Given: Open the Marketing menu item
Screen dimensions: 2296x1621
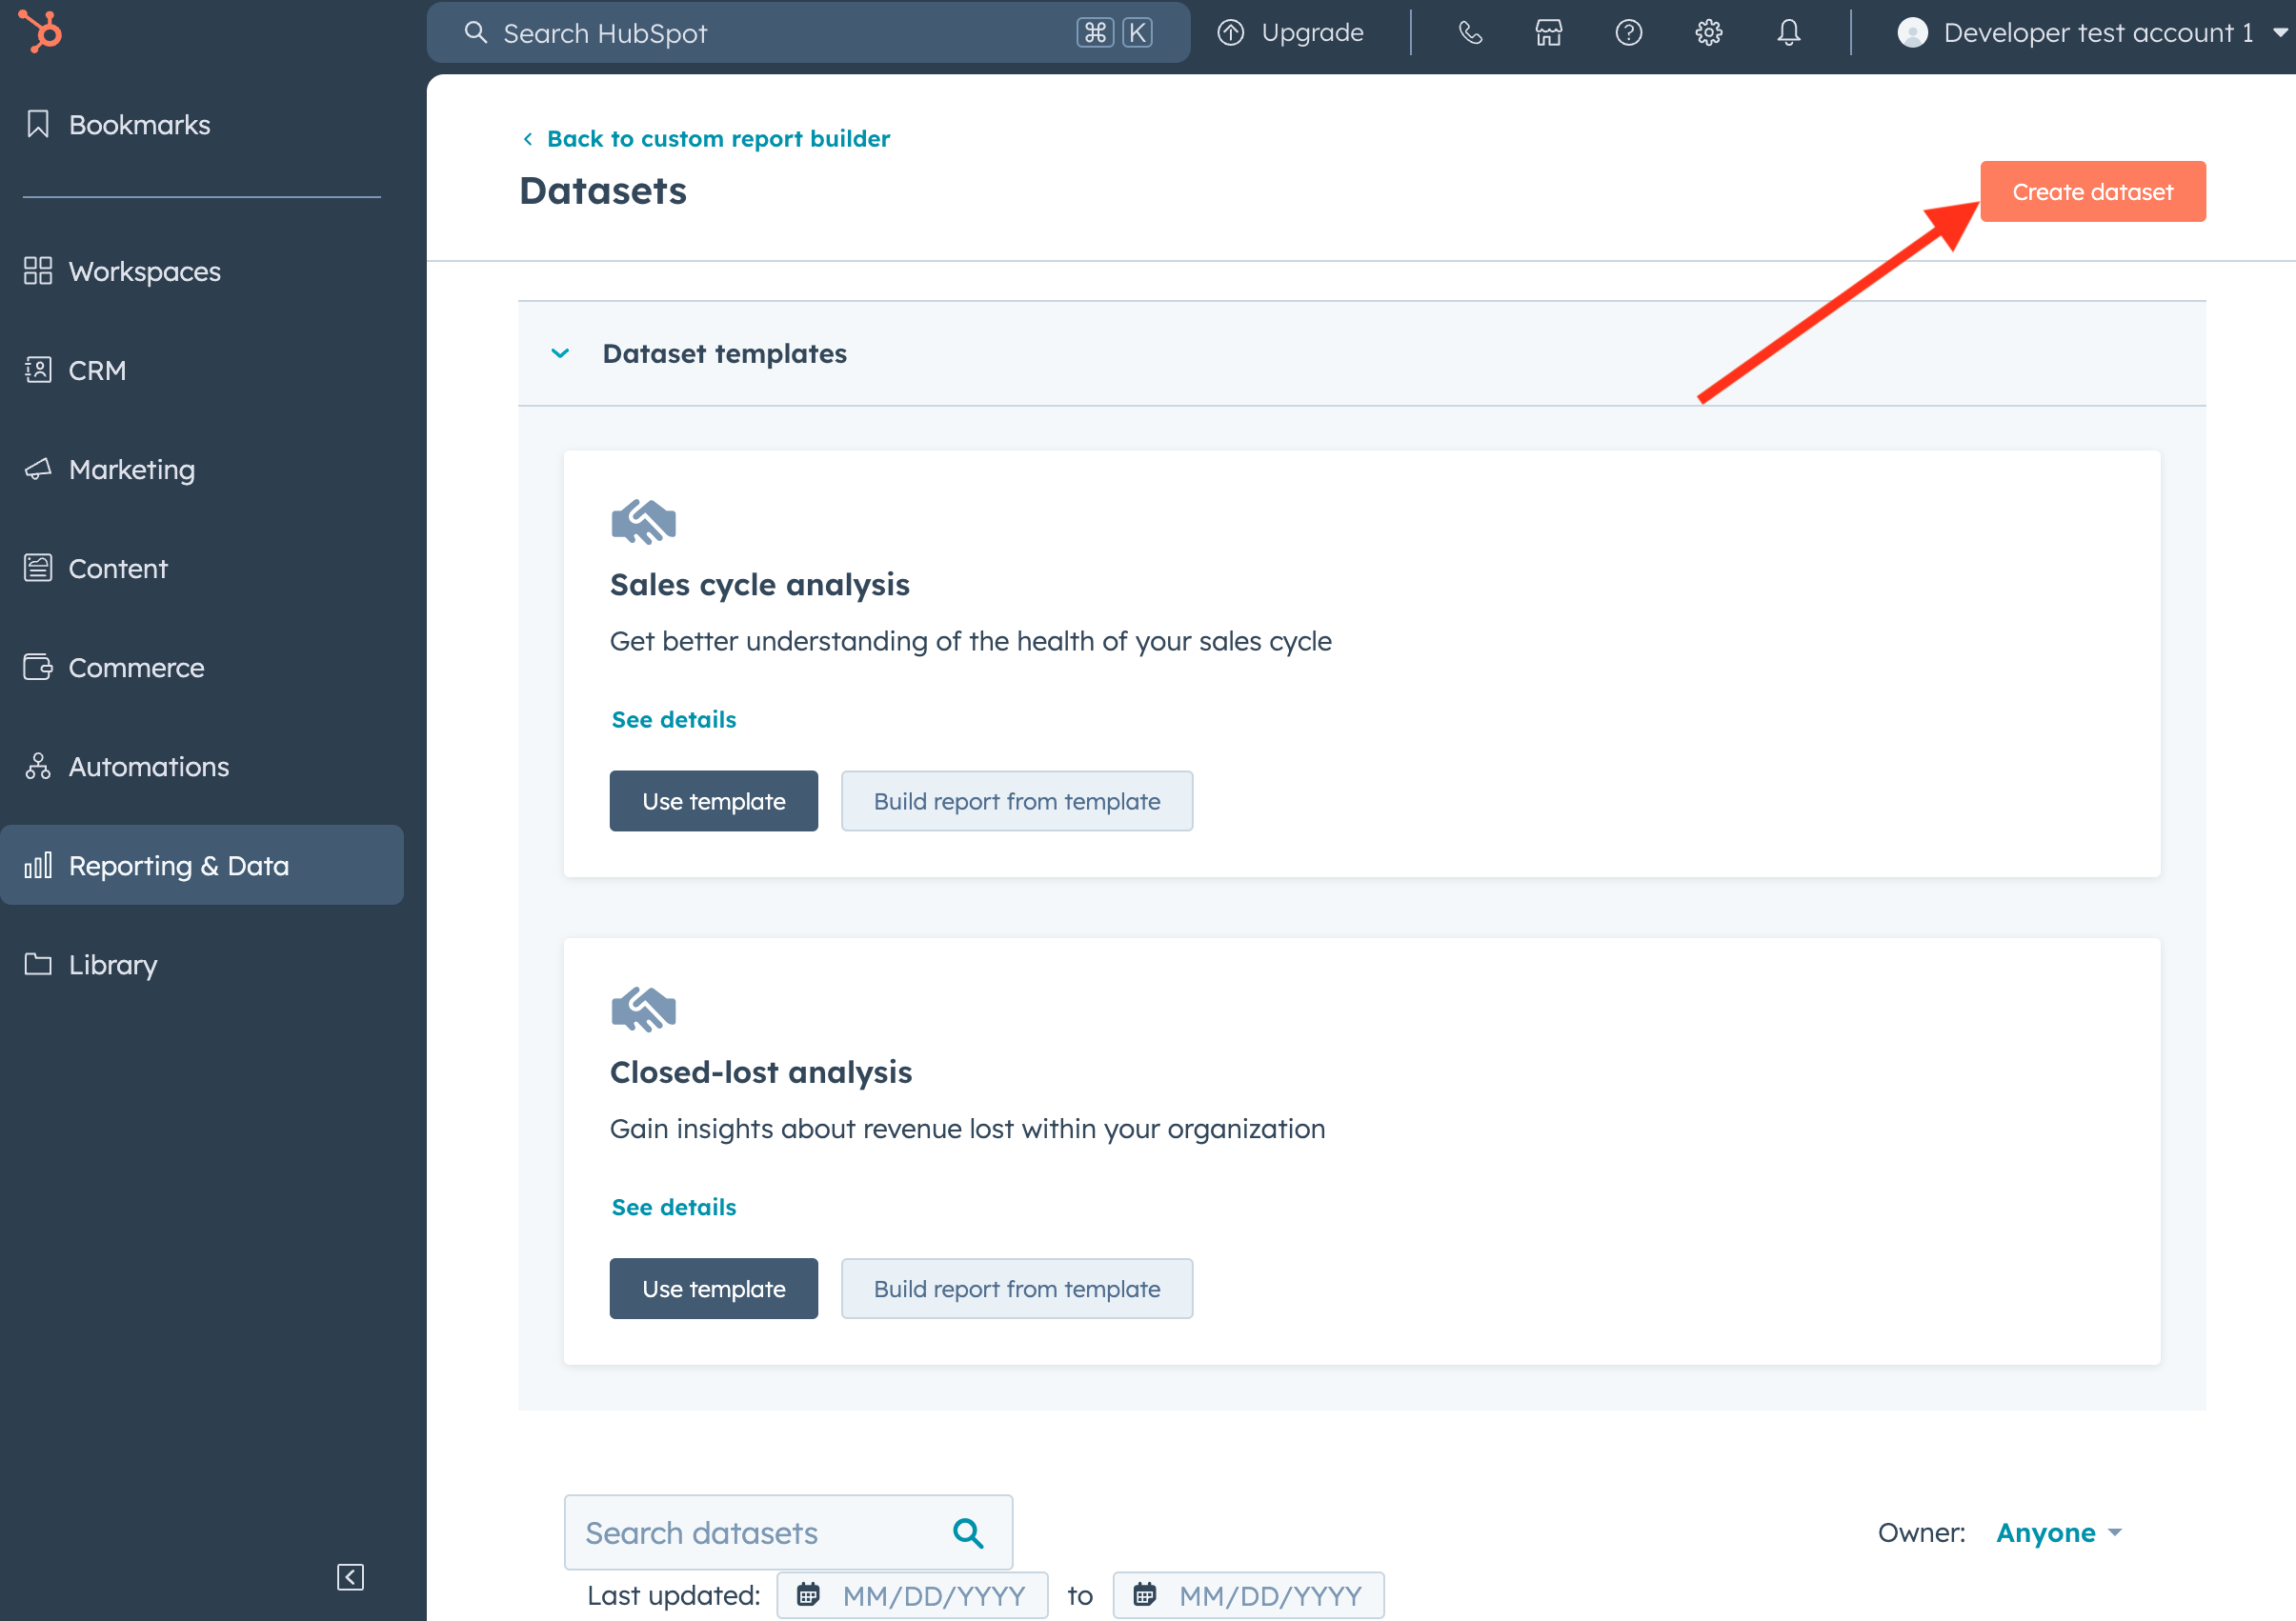Looking at the screenshot, I should point(202,469).
